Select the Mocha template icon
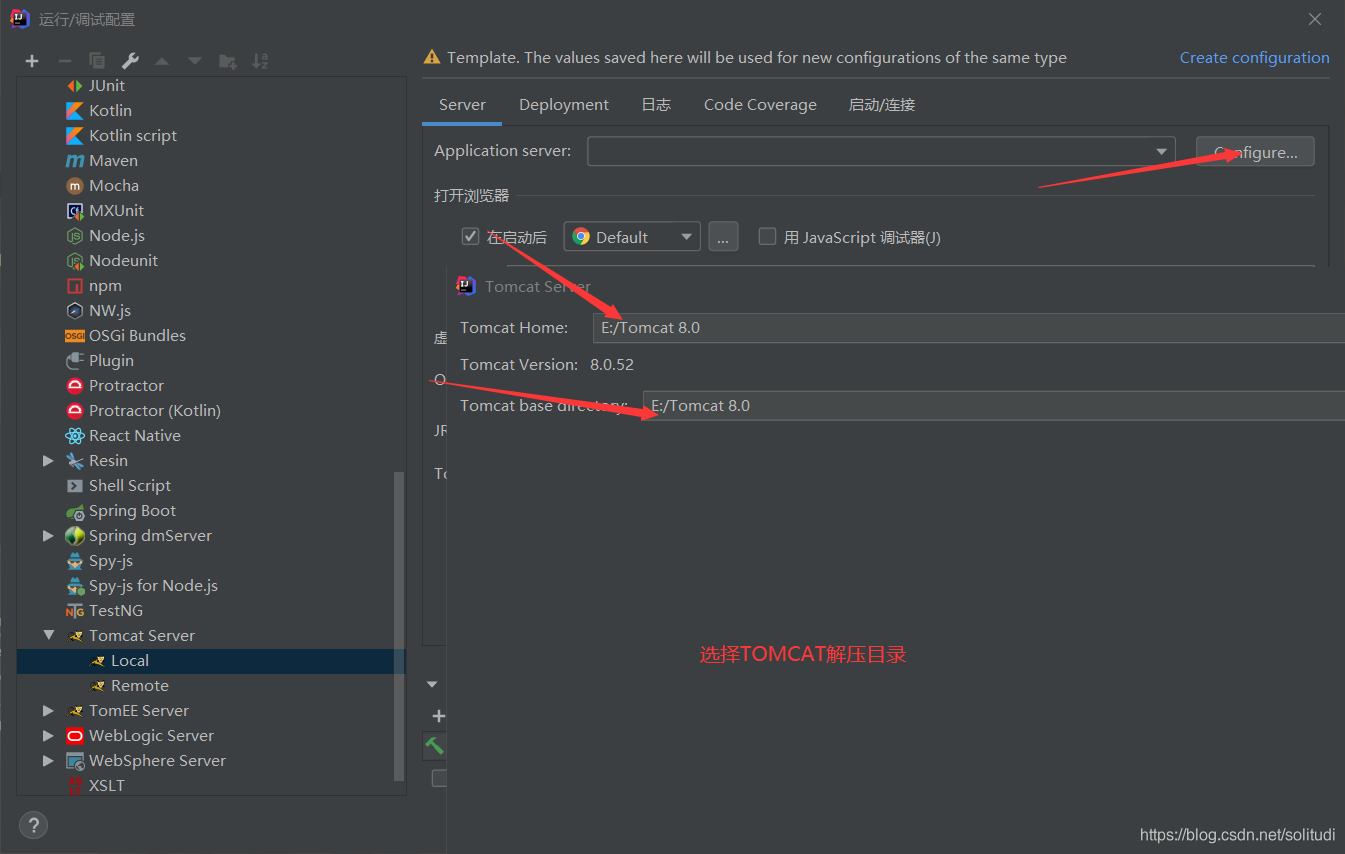This screenshot has width=1345, height=854. tap(75, 186)
